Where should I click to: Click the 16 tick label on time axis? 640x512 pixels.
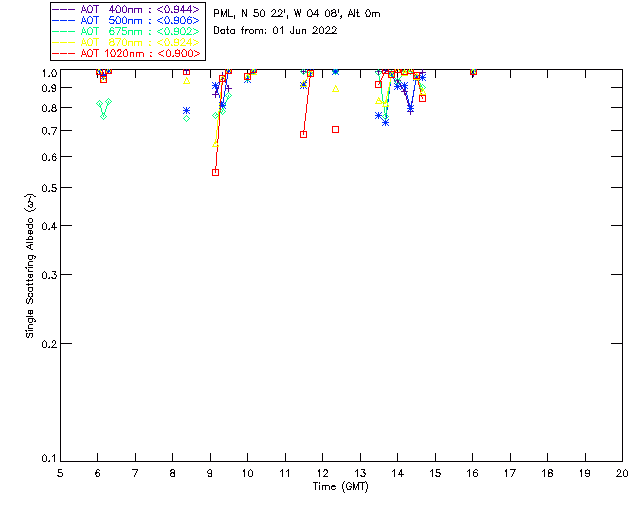pos(472,473)
